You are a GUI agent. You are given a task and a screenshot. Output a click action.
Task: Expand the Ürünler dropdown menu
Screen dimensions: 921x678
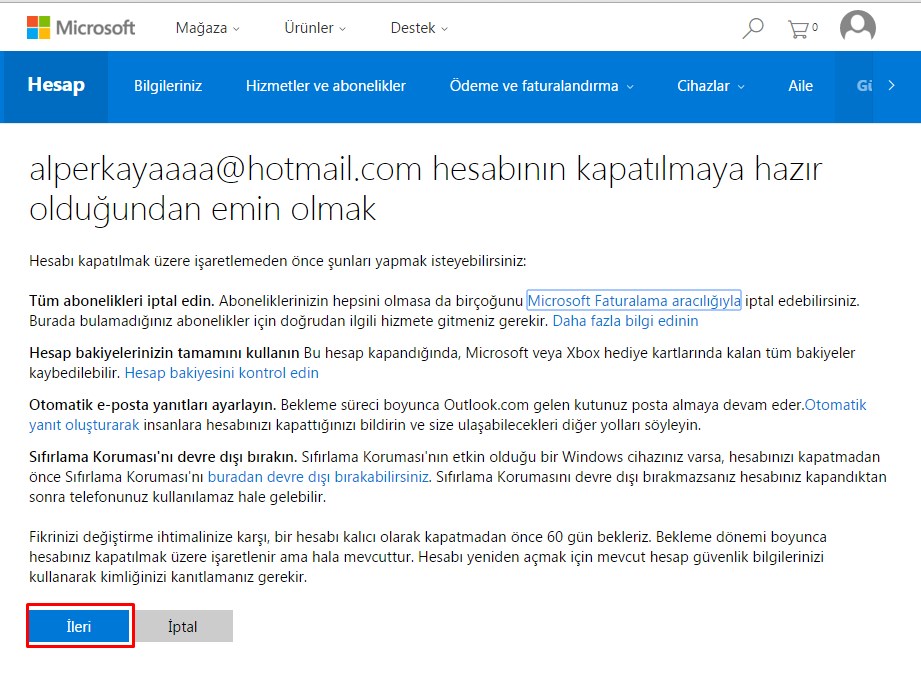click(316, 28)
